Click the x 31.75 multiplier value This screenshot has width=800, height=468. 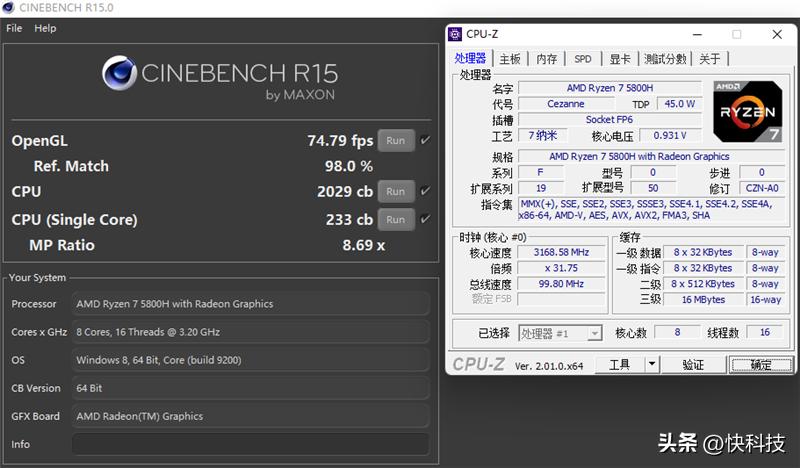coord(561,268)
